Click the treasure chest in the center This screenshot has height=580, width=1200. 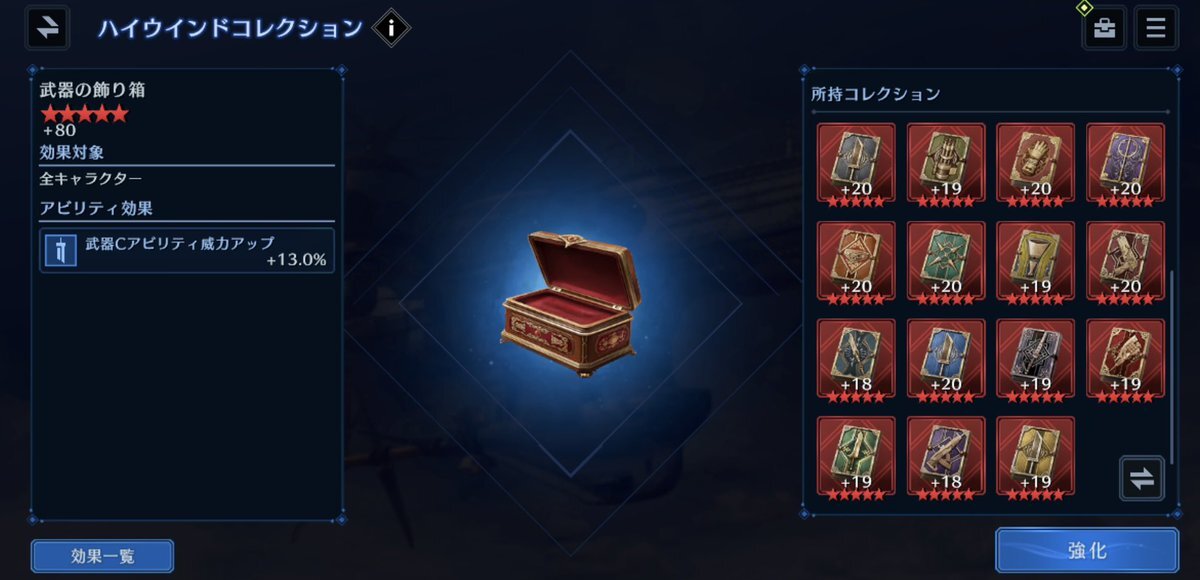567,302
